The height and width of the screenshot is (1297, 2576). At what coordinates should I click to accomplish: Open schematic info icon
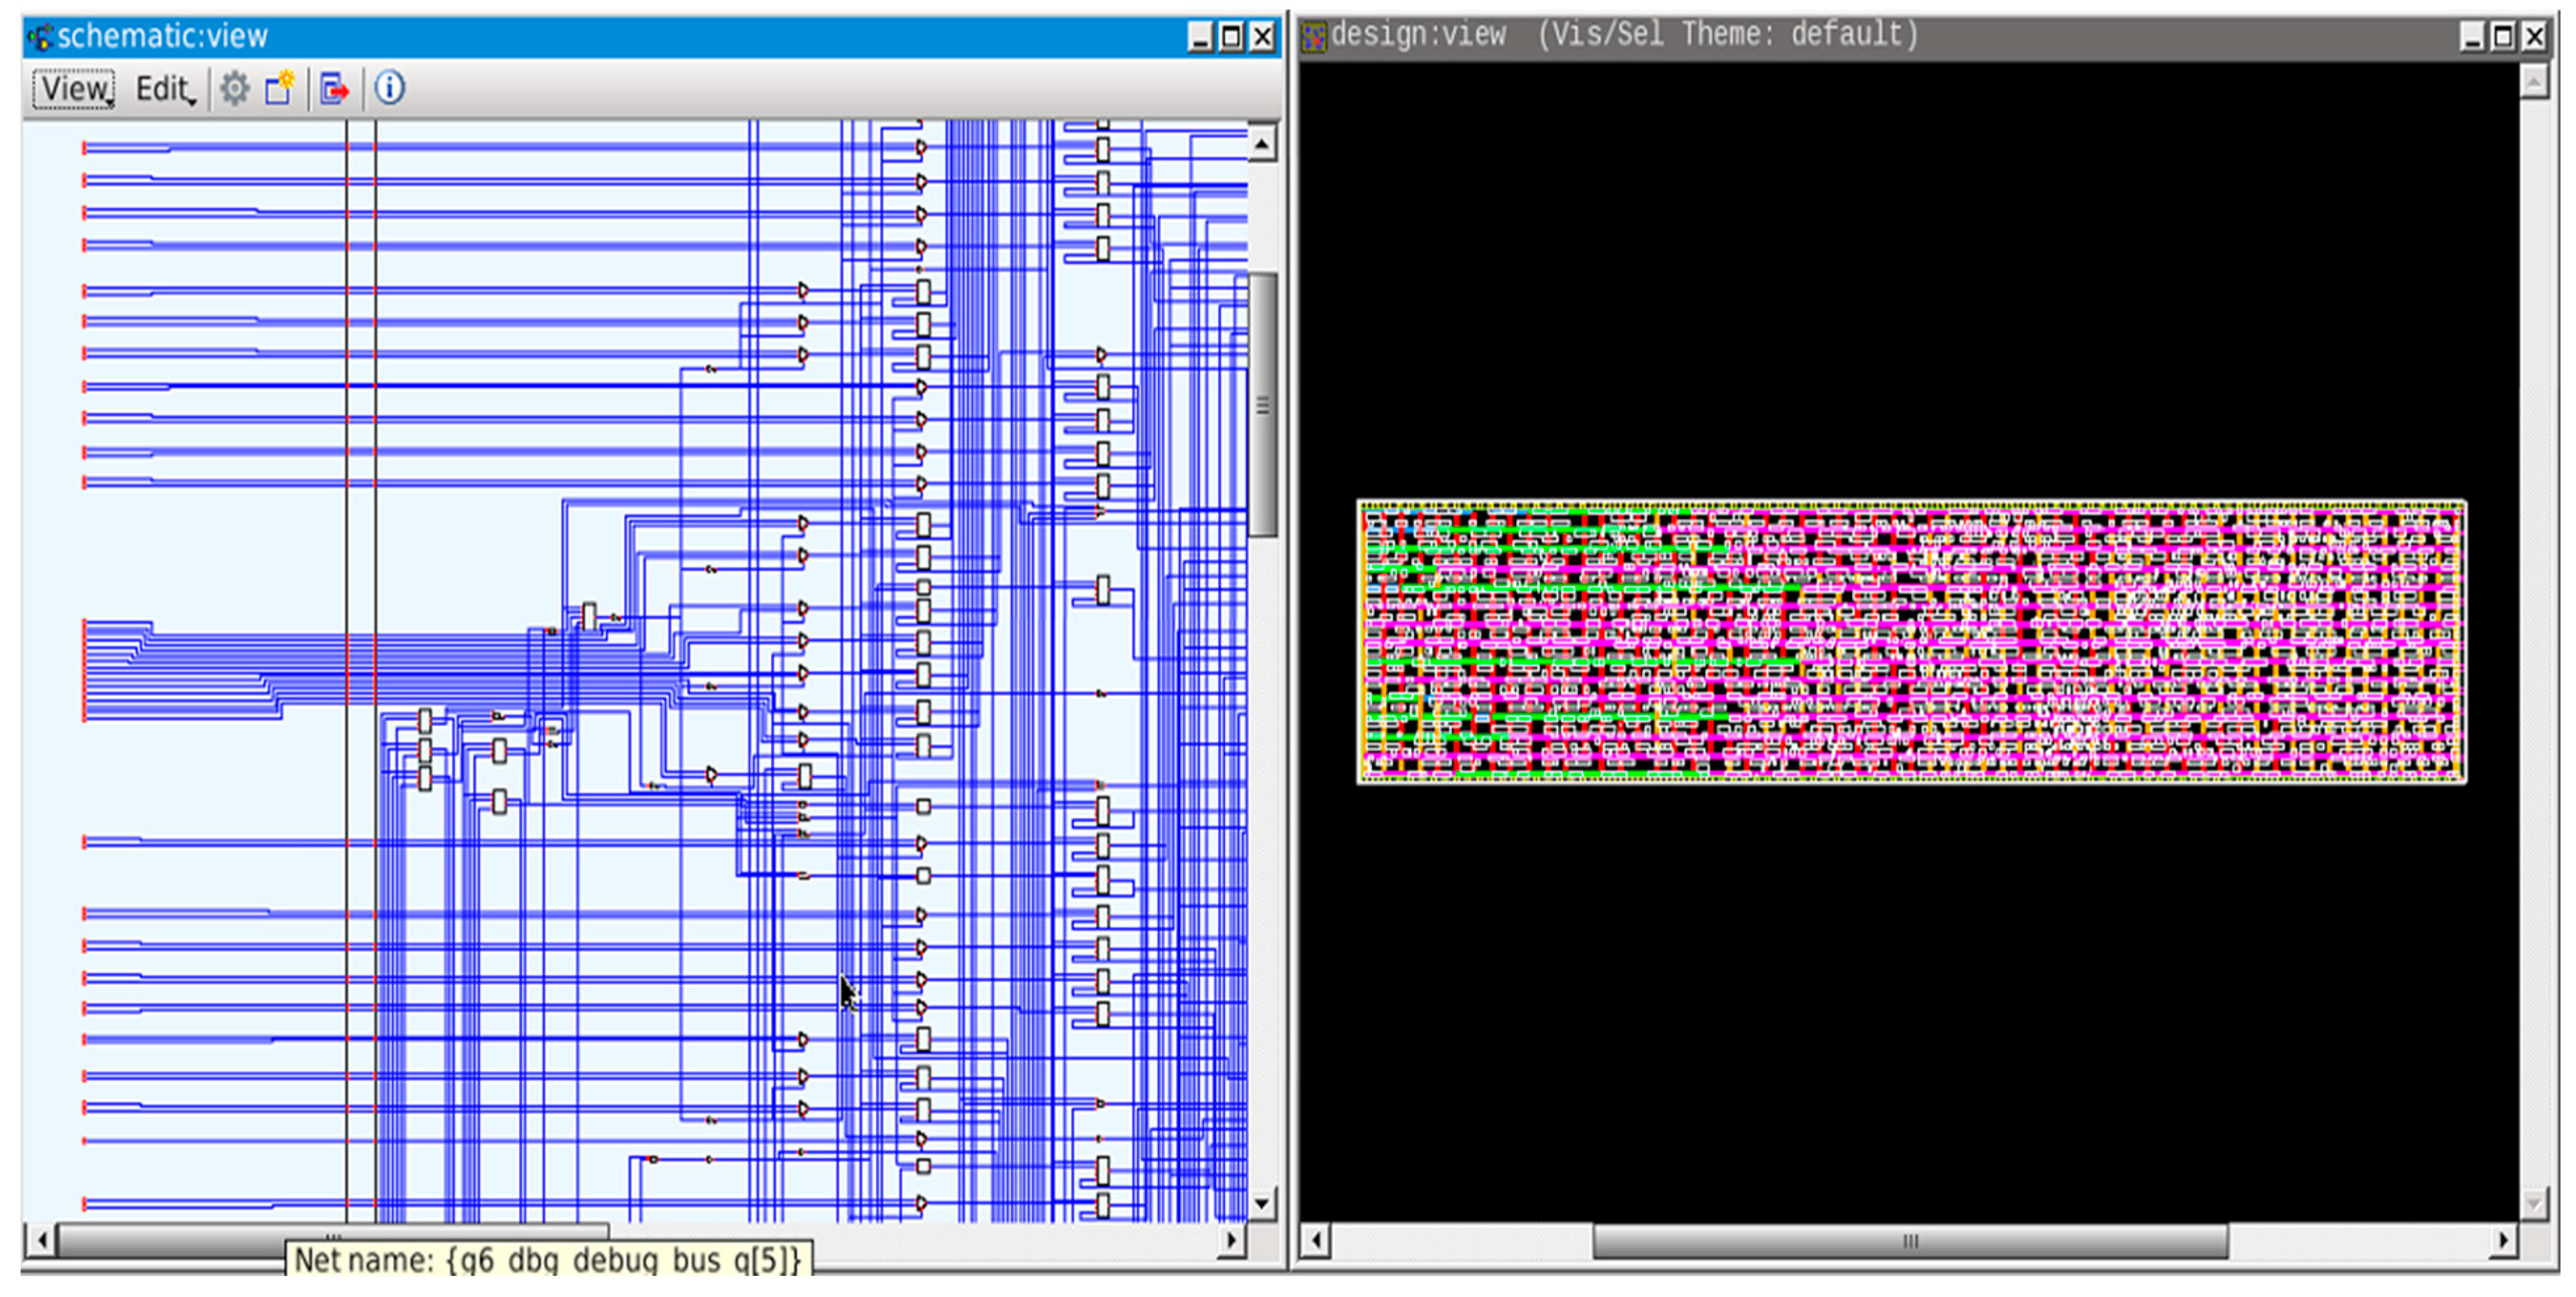[390, 88]
